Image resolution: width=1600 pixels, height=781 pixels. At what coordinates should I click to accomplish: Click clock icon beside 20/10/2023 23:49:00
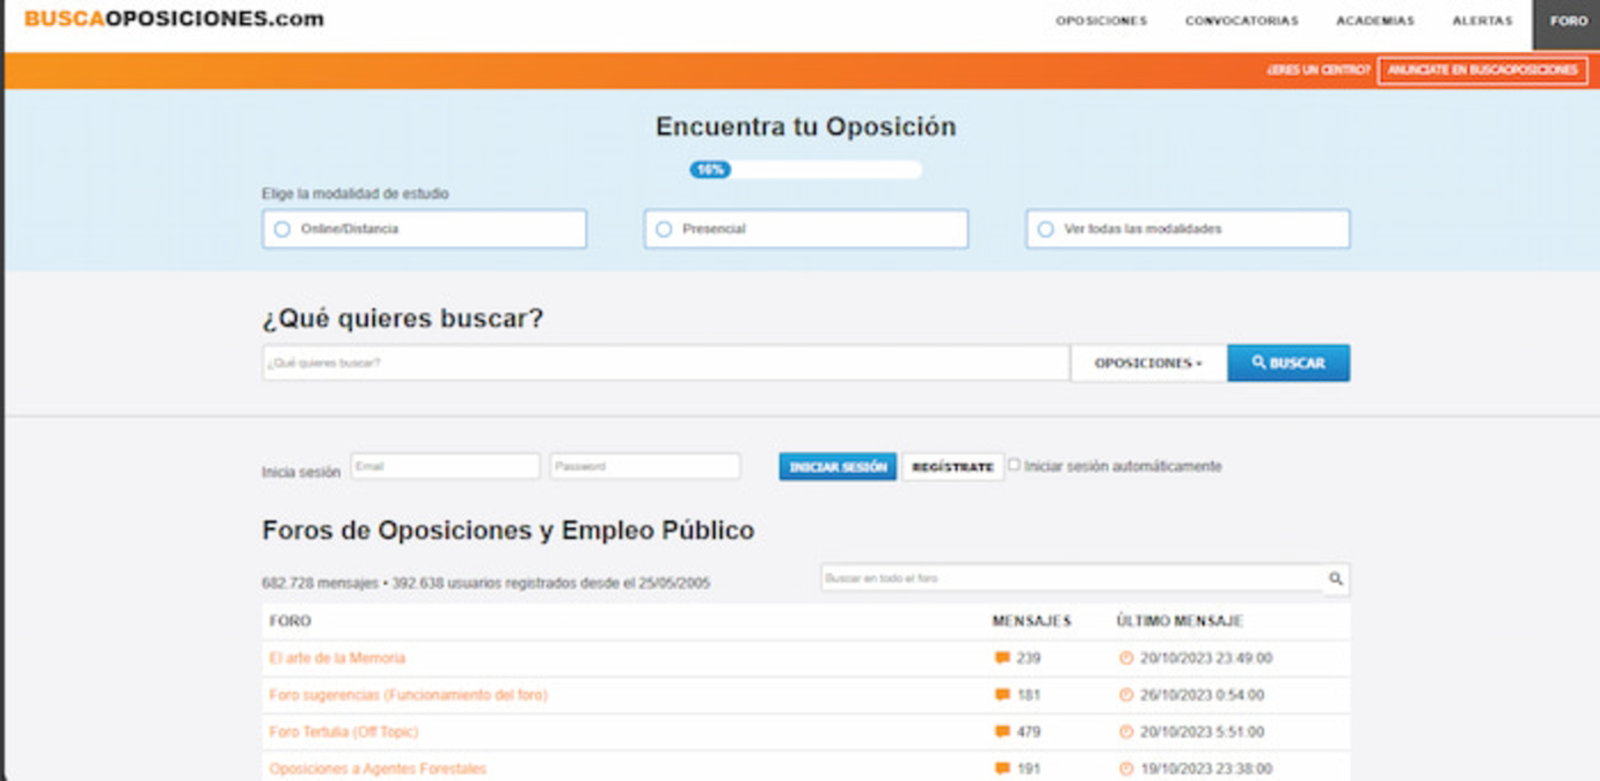click(1126, 658)
